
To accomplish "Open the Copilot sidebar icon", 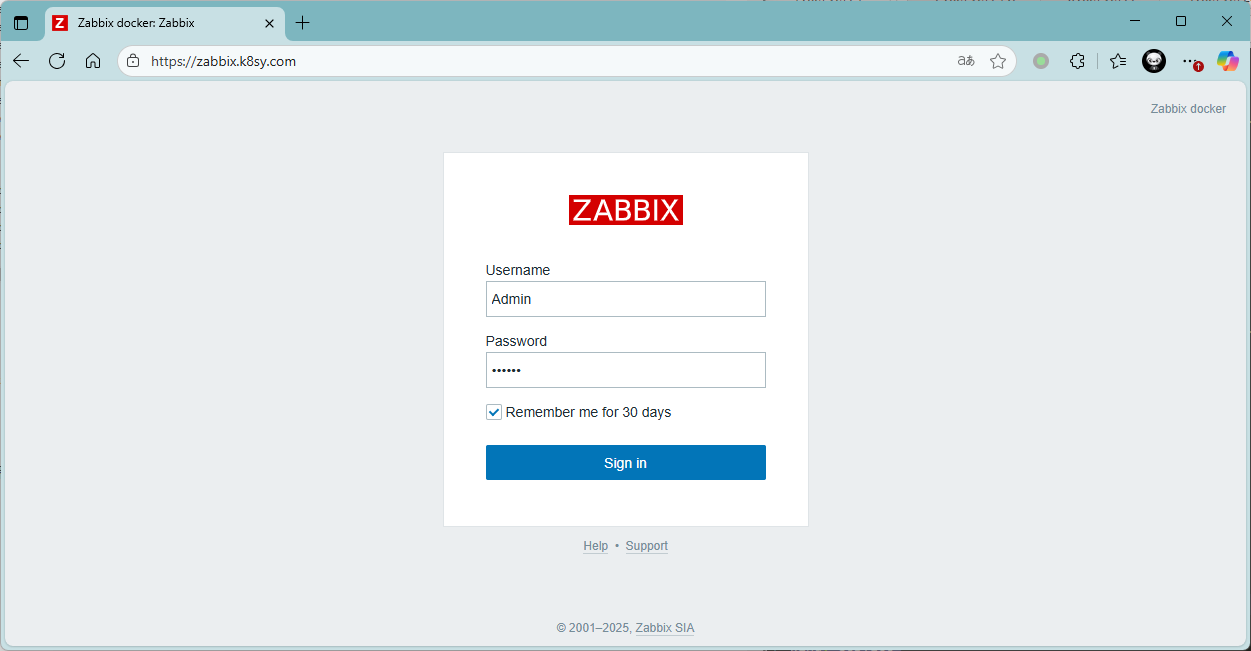I will coord(1227,61).
